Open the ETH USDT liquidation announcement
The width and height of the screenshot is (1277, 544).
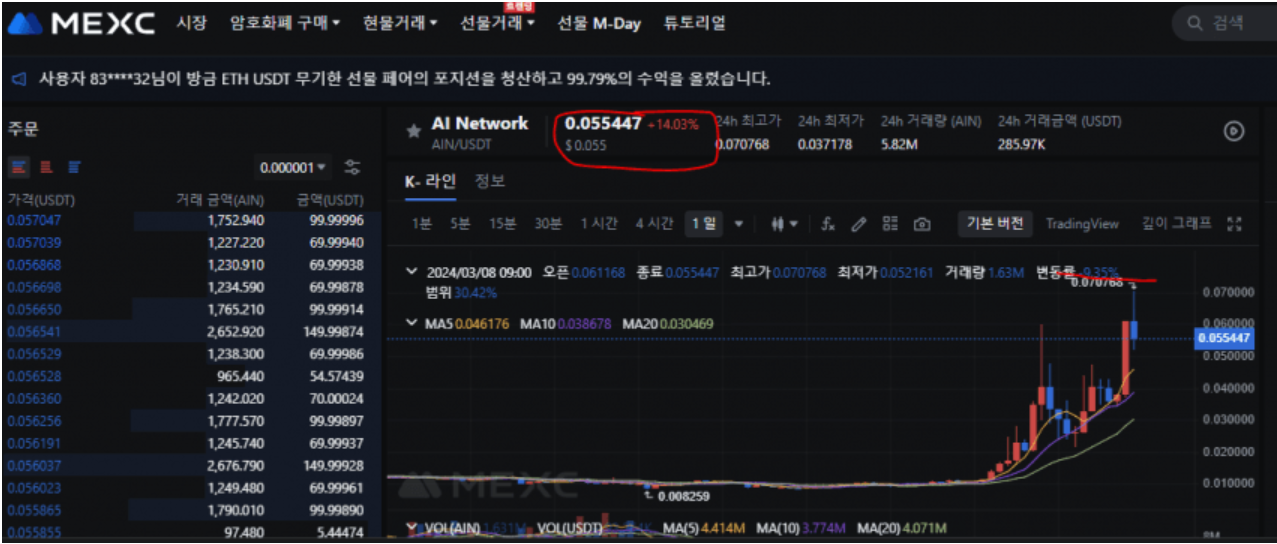404,78
